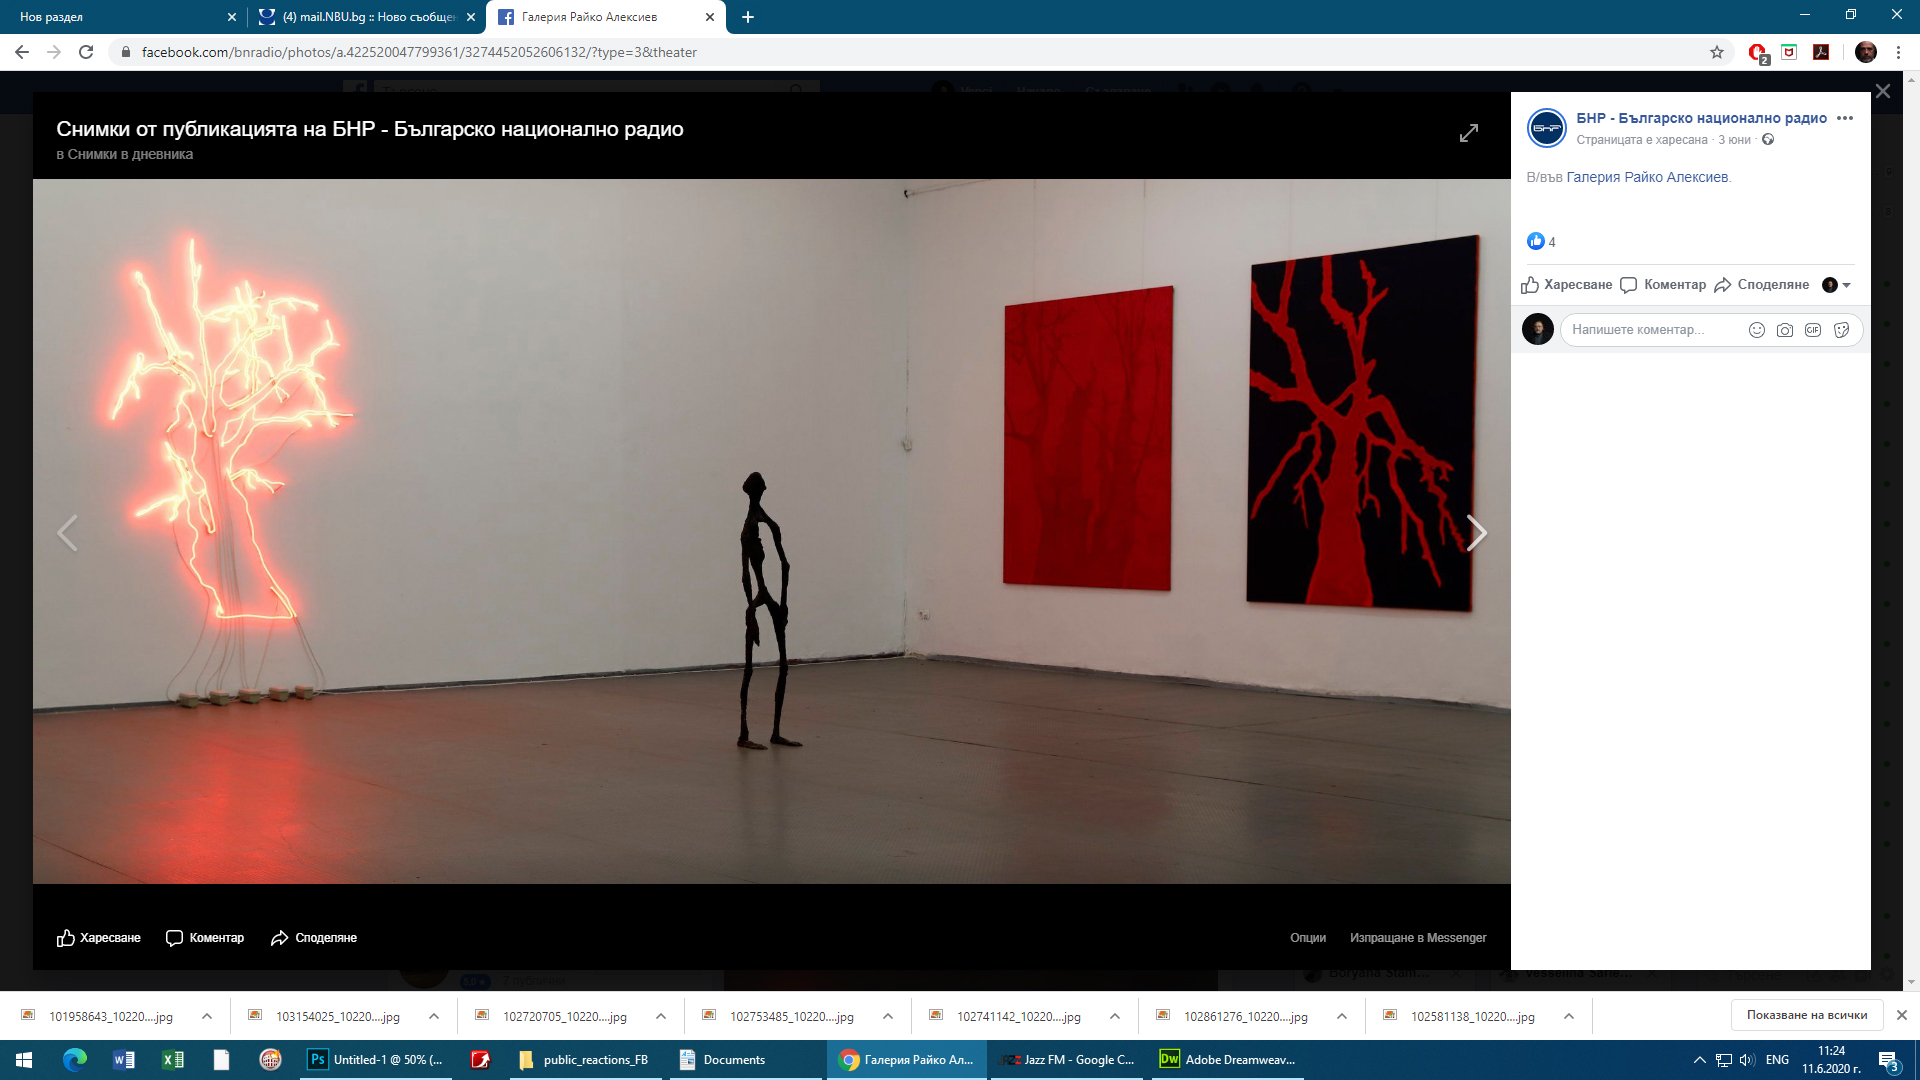Open the БНР - Българско национално радио page link
The height and width of the screenshot is (1080, 1920).
pyautogui.click(x=1702, y=118)
